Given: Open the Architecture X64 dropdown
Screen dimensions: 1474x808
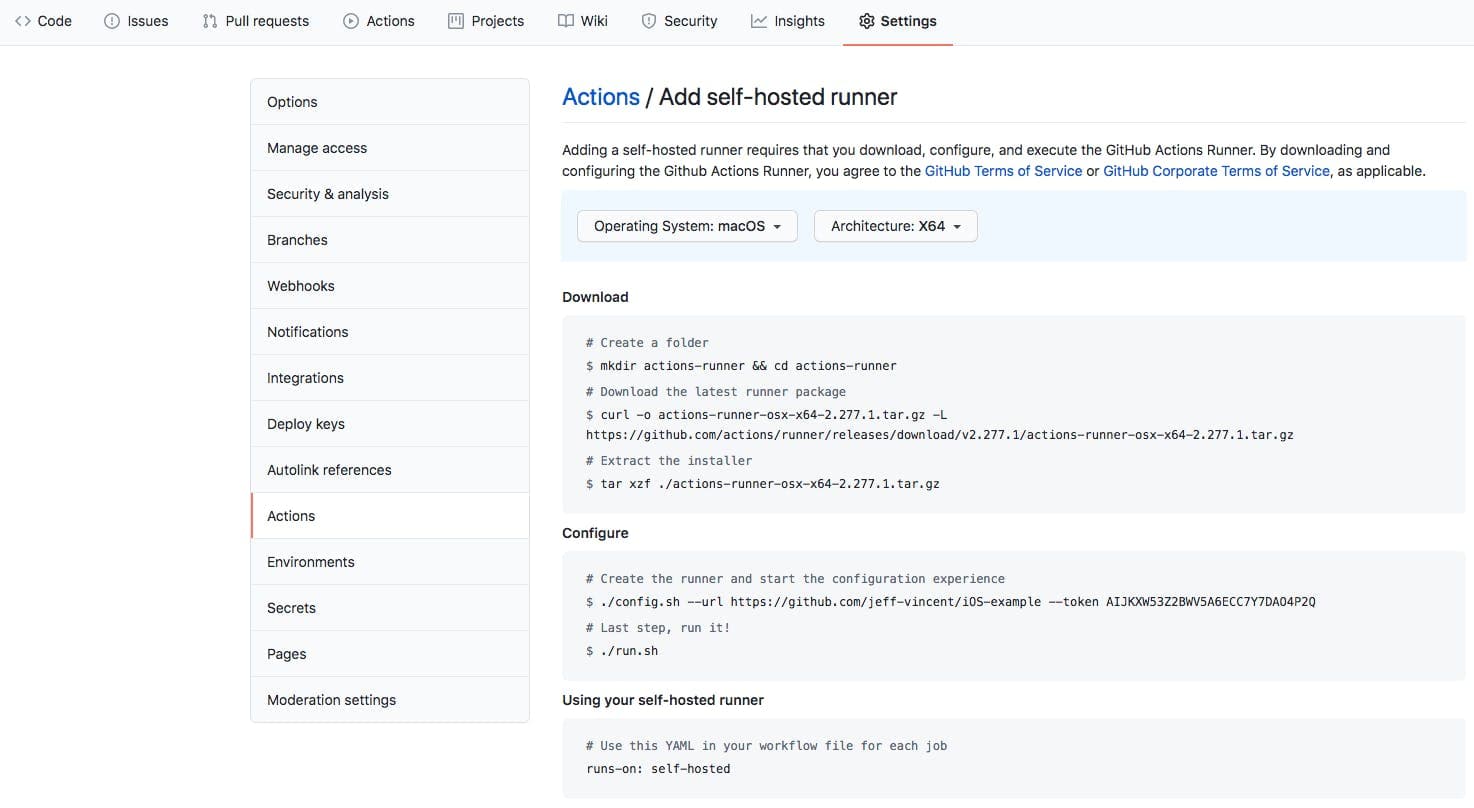Looking at the screenshot, I should [x=894, y=226].
